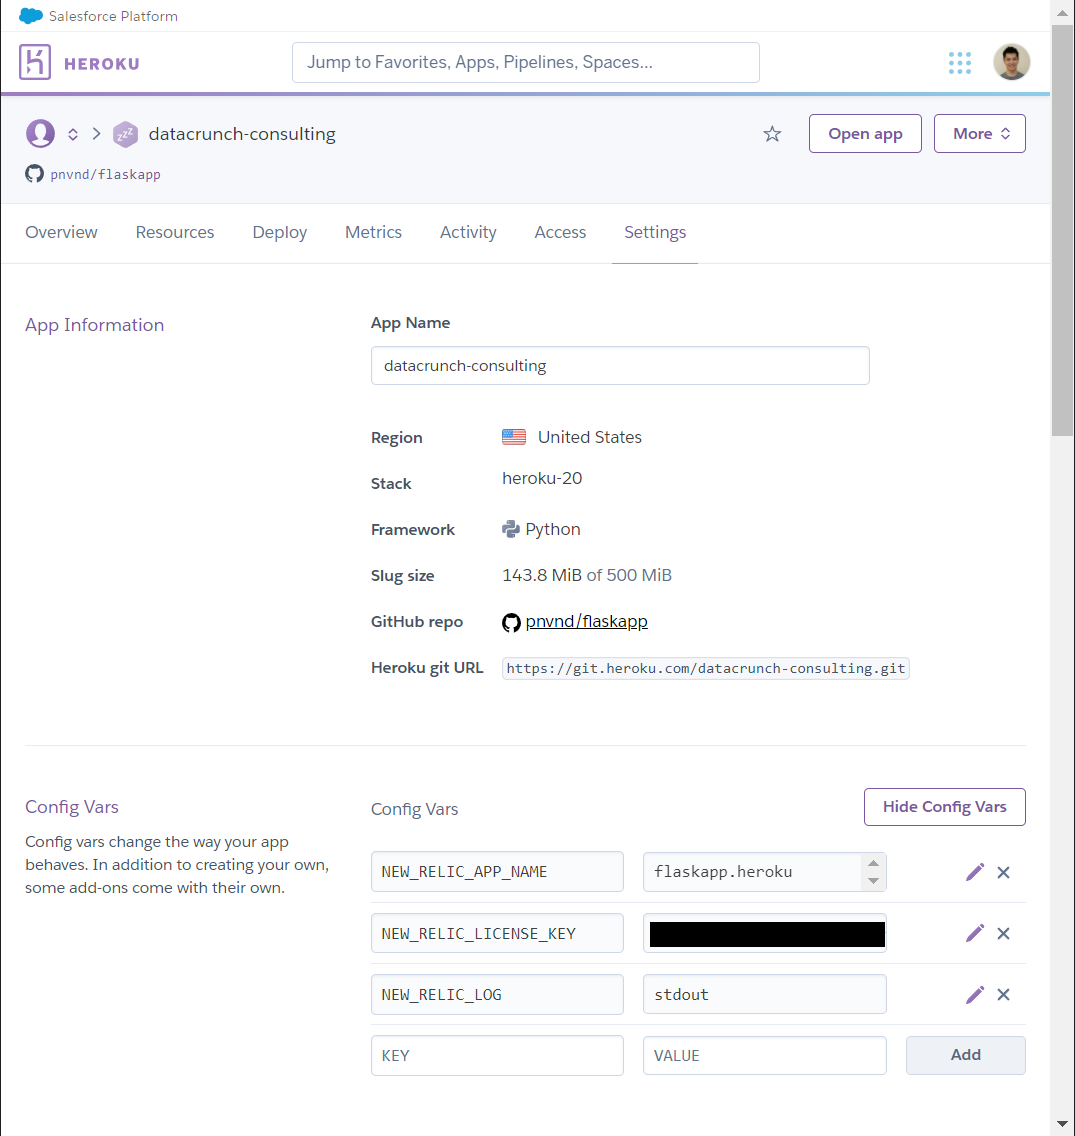Click the 143.8 MiB slug size text
The height and width of the screenshot is (1136, 1075).
coord(541,575)
